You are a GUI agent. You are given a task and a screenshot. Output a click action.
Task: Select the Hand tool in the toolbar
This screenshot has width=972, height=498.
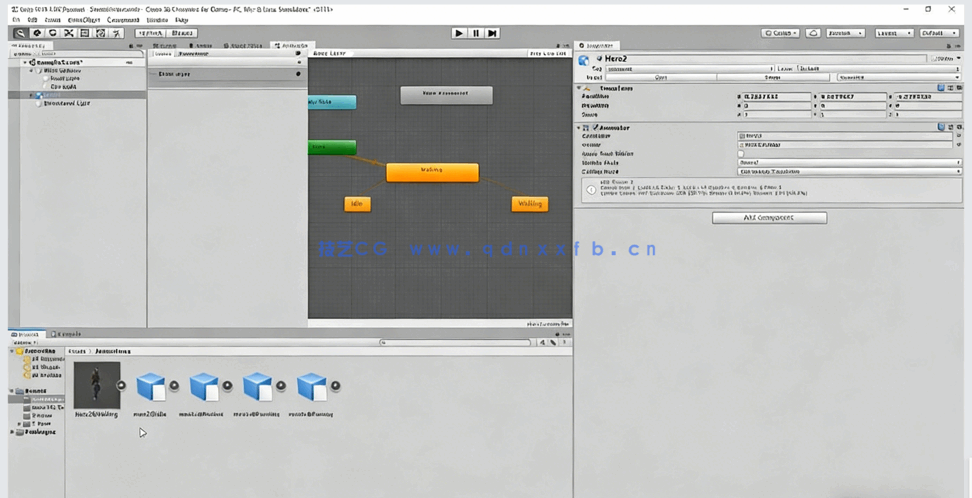coord(21,33)
